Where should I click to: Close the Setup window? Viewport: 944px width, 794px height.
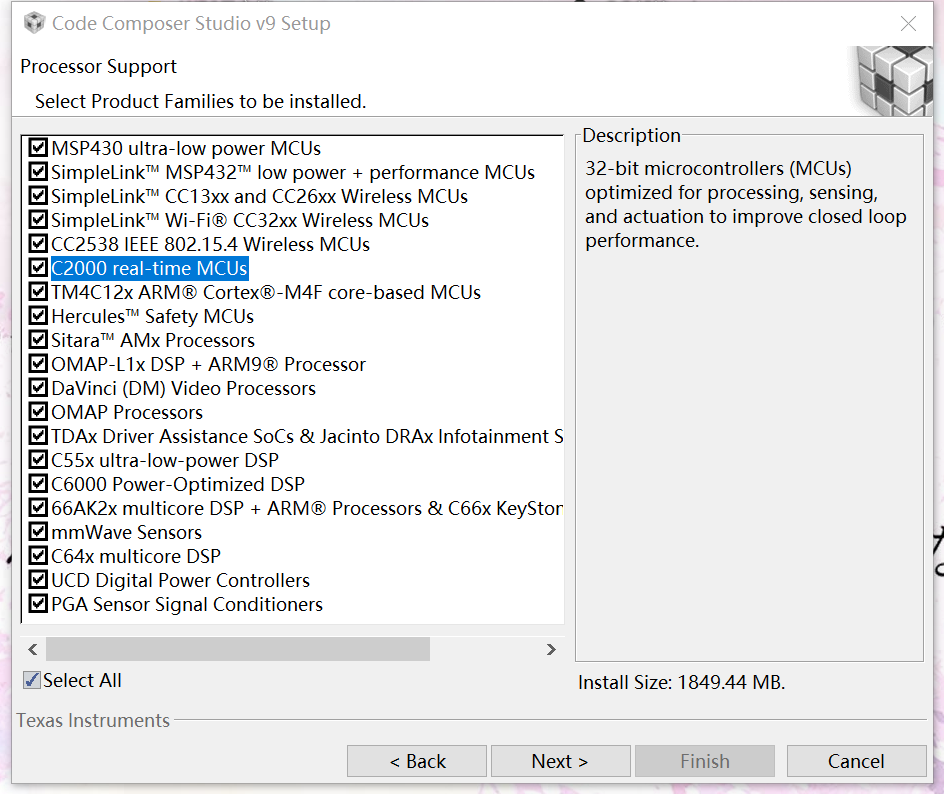coord(908,24)
